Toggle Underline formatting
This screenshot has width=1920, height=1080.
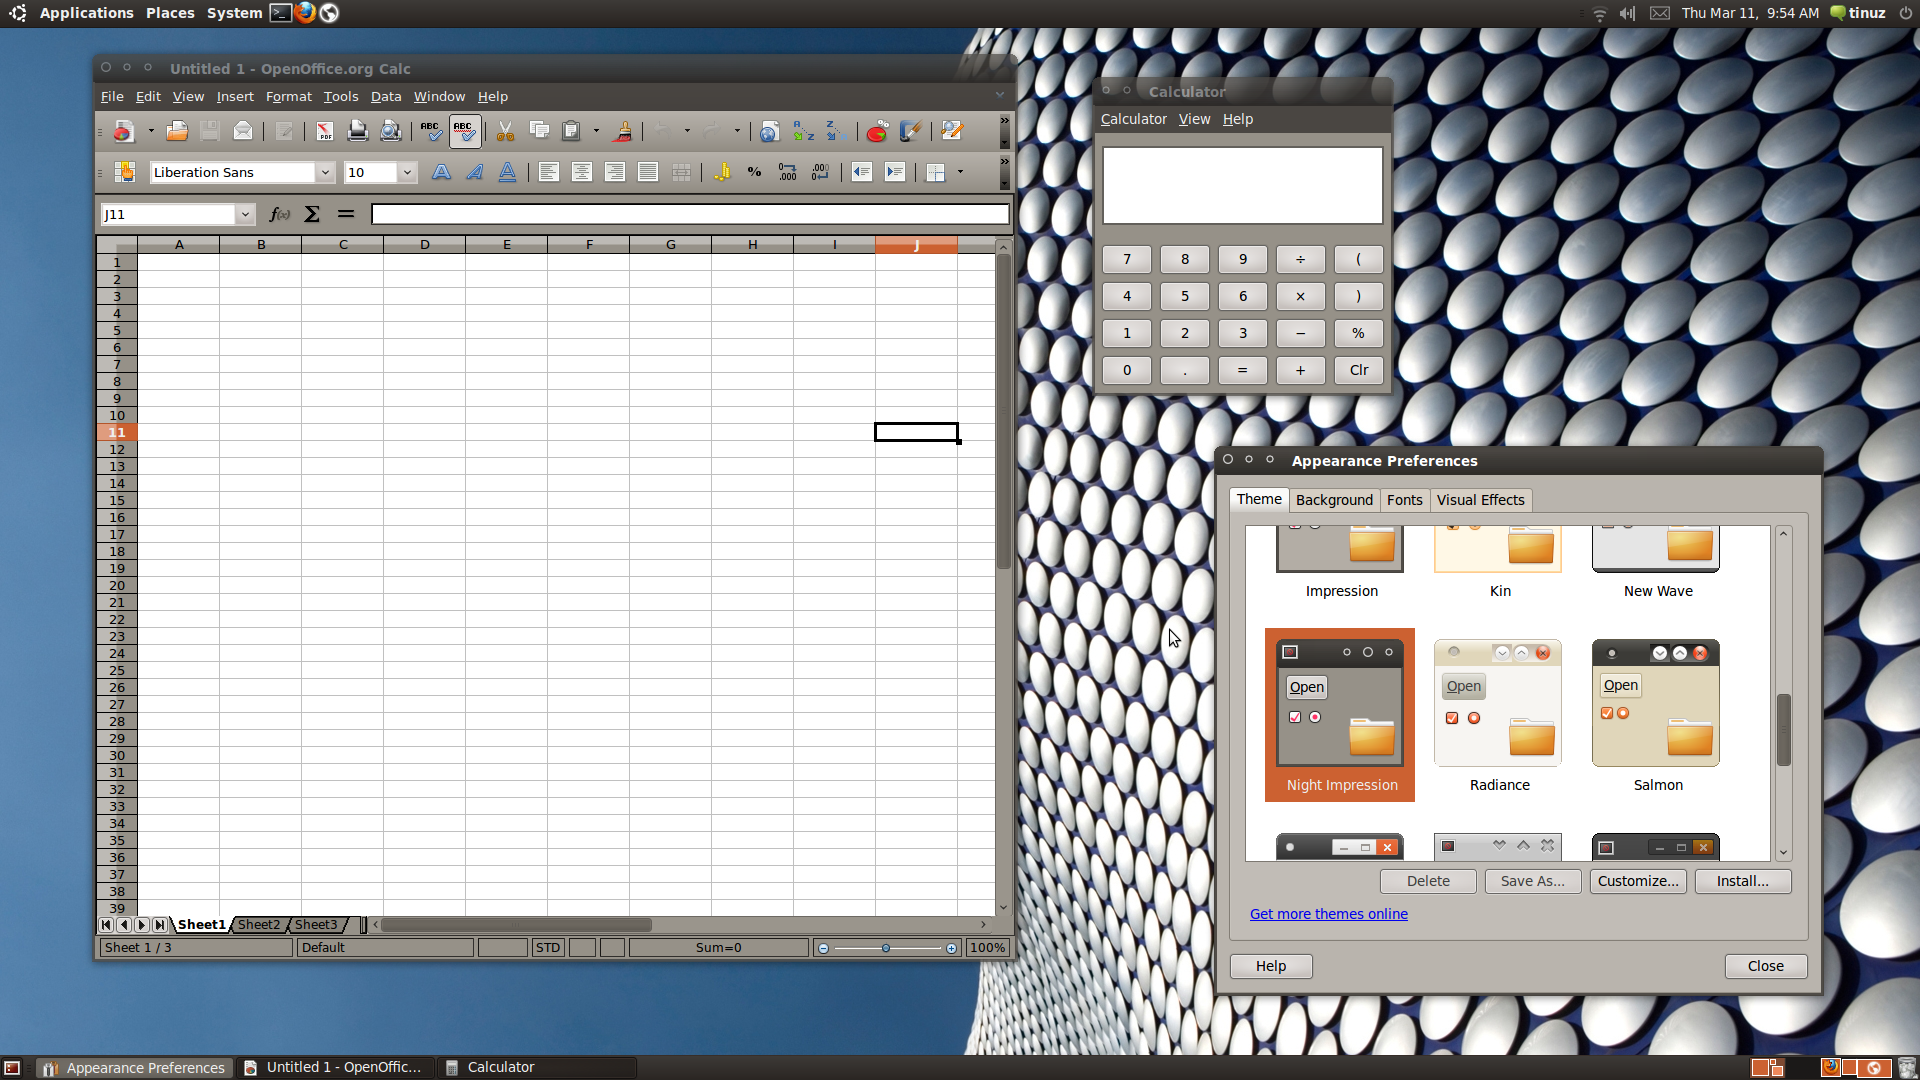pyautogui.click(x=507, y=172)
